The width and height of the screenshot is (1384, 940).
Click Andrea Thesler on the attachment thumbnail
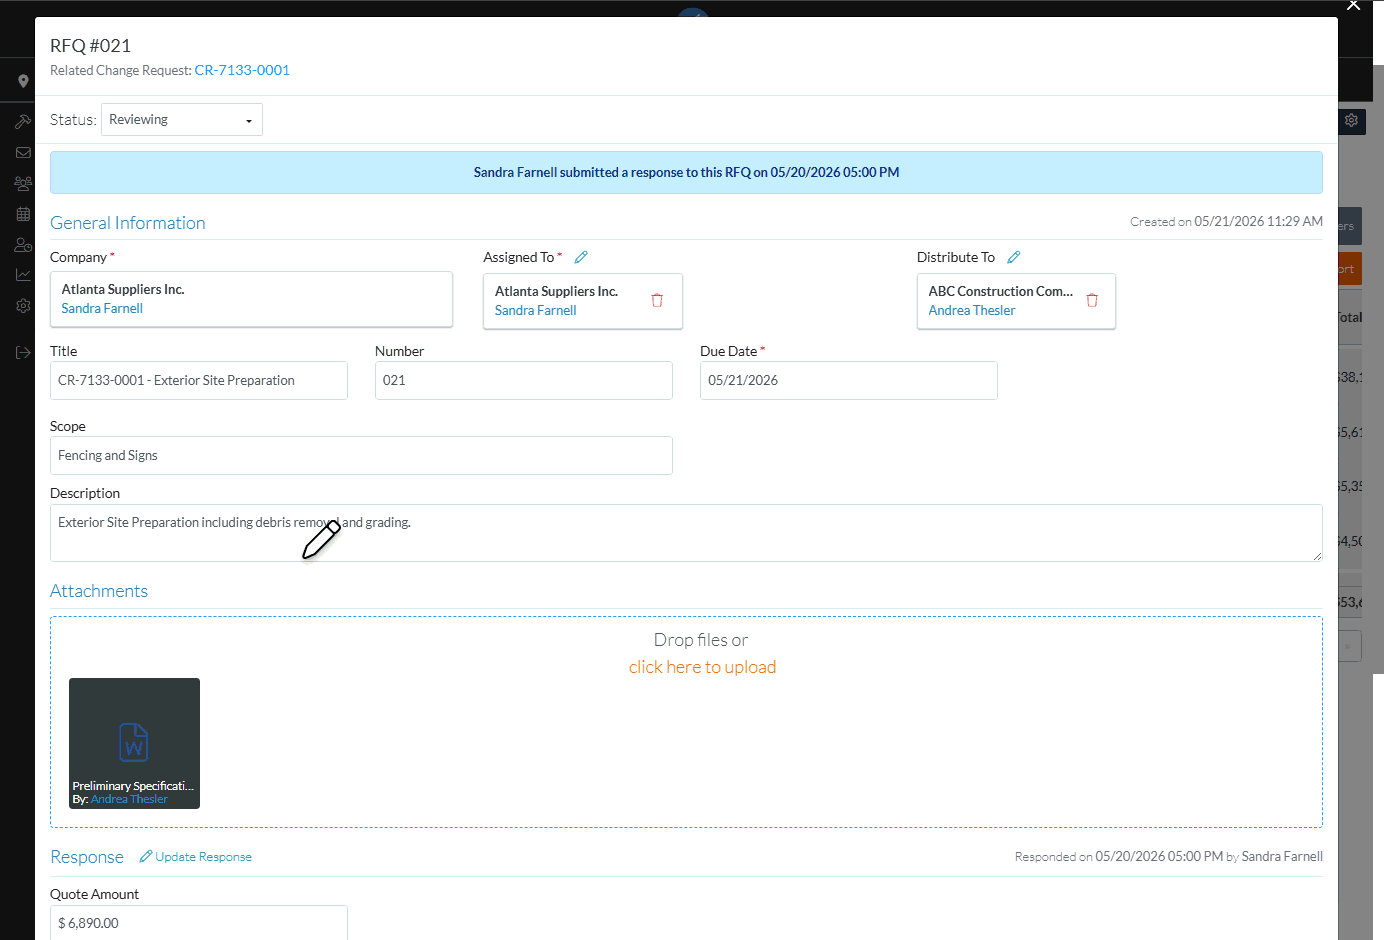pos(129,799)
